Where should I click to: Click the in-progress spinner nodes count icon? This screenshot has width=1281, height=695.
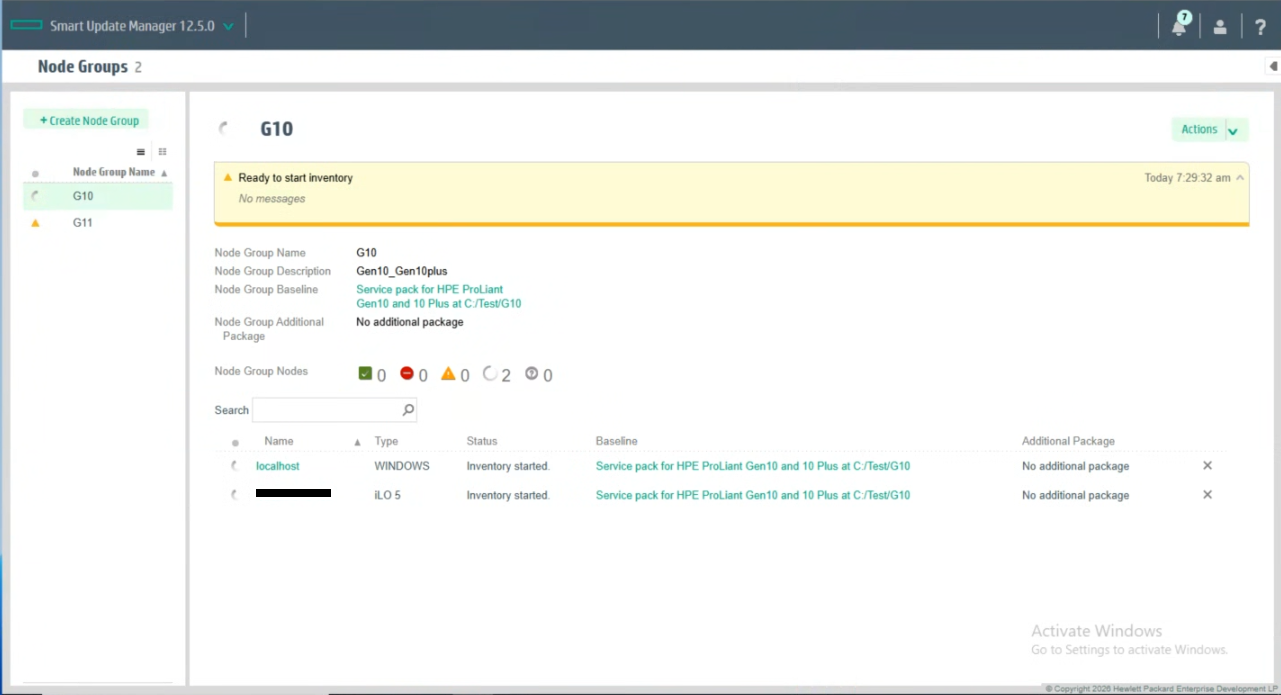coord(490,374)
